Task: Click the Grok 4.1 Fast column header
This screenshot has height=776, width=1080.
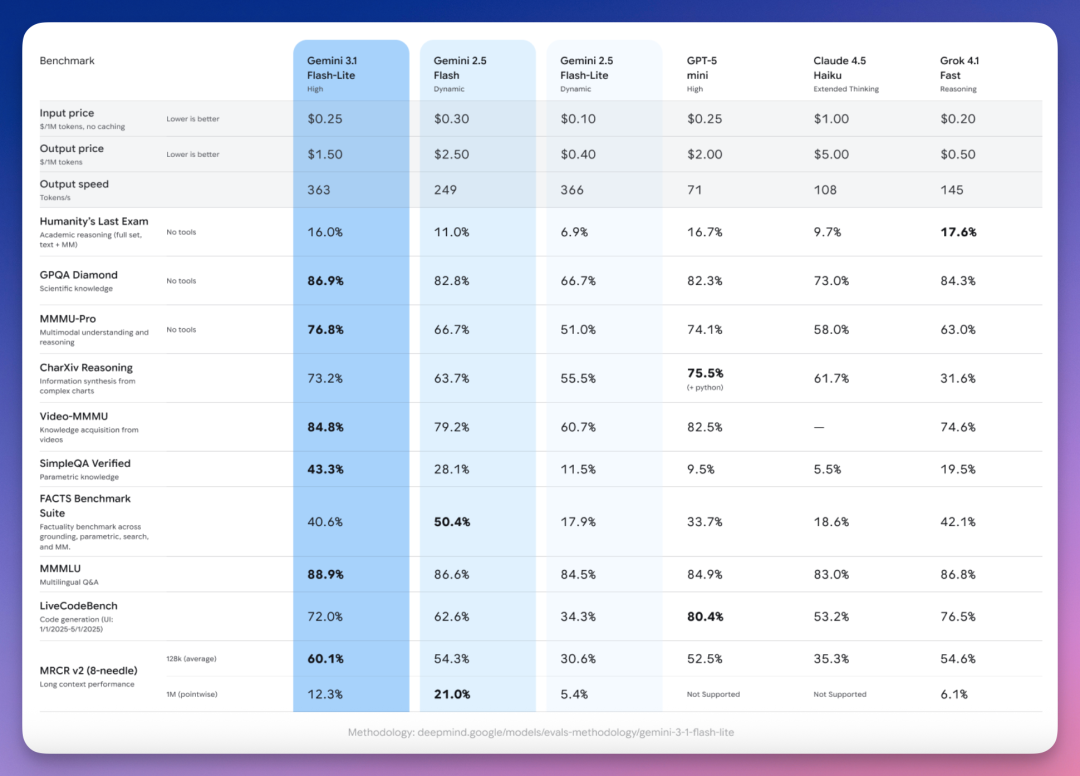Action: click(x=959, y=74)
